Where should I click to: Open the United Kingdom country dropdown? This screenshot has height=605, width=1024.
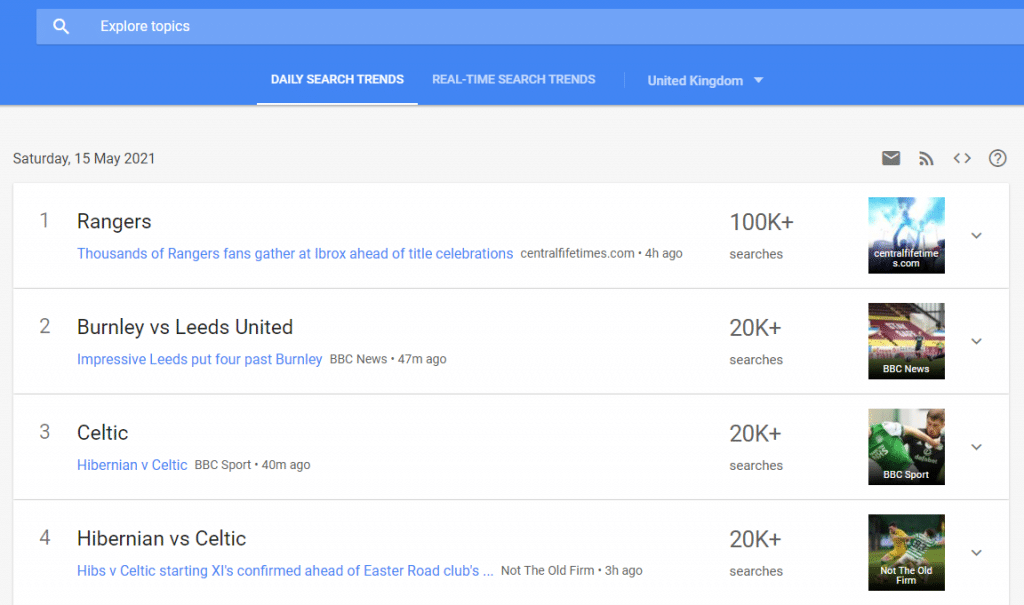[x=705, y=80]
